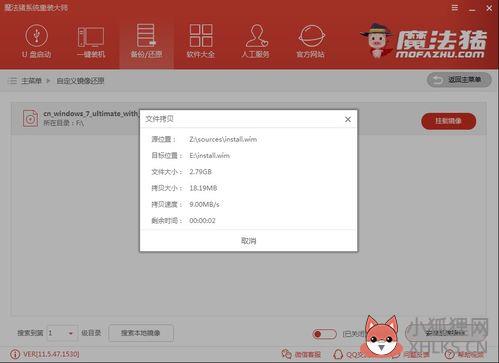Open 微信客服 WeChat support icon

286,354
